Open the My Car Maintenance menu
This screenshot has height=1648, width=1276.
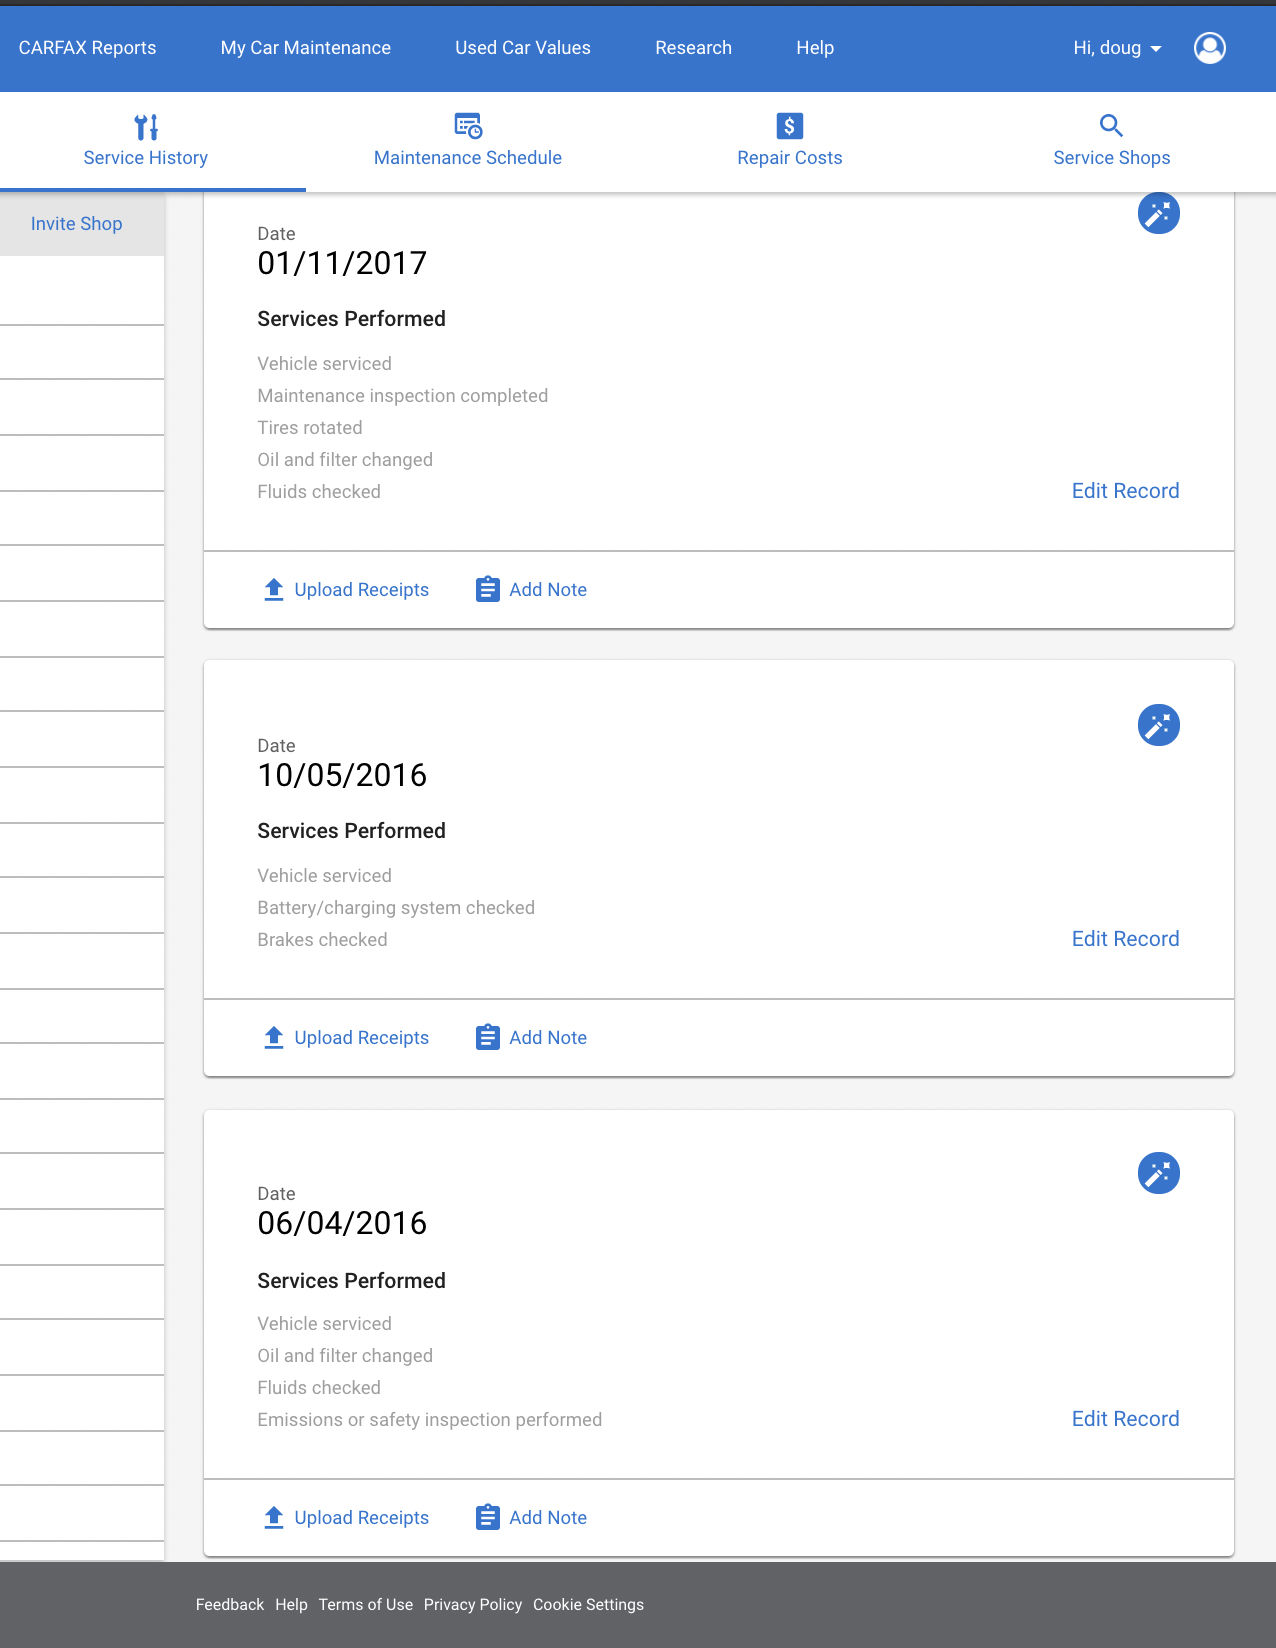(x=306, y=48)
